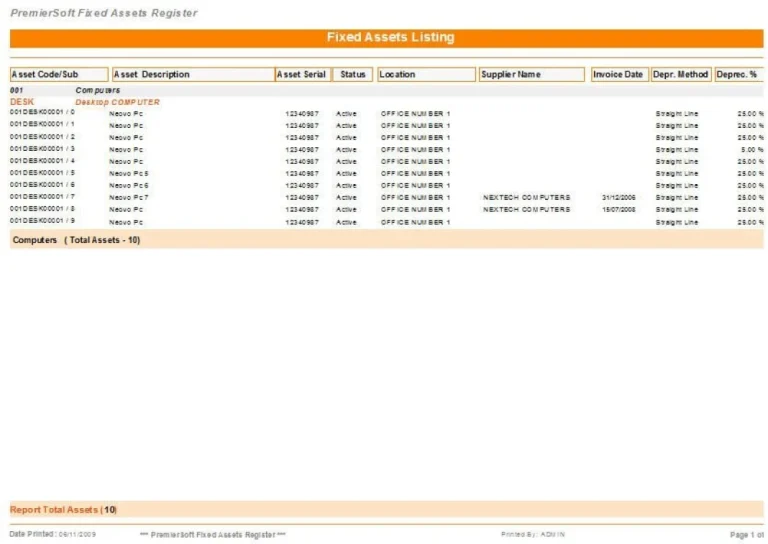Click Straight Line in asset / 9 row

pyautogui.click(x=677, y=222)
